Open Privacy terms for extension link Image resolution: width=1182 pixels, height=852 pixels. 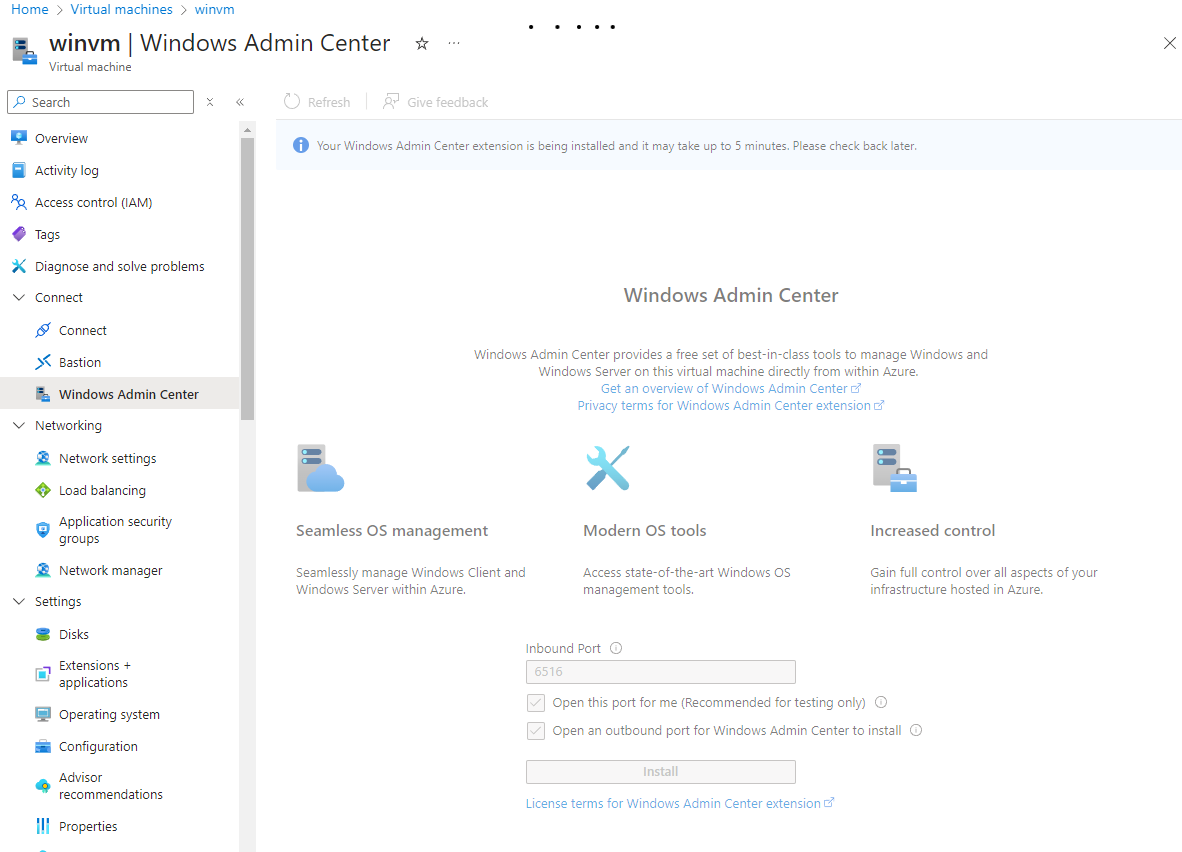click(x=730, y=406)
